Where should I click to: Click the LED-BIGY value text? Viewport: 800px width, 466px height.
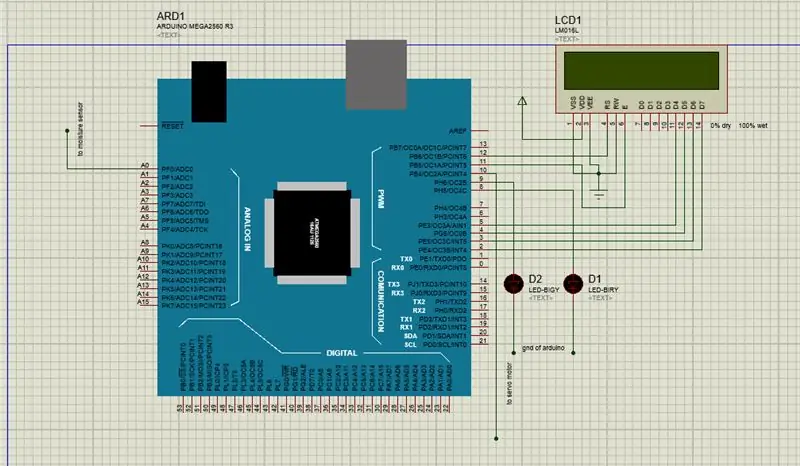544,289
